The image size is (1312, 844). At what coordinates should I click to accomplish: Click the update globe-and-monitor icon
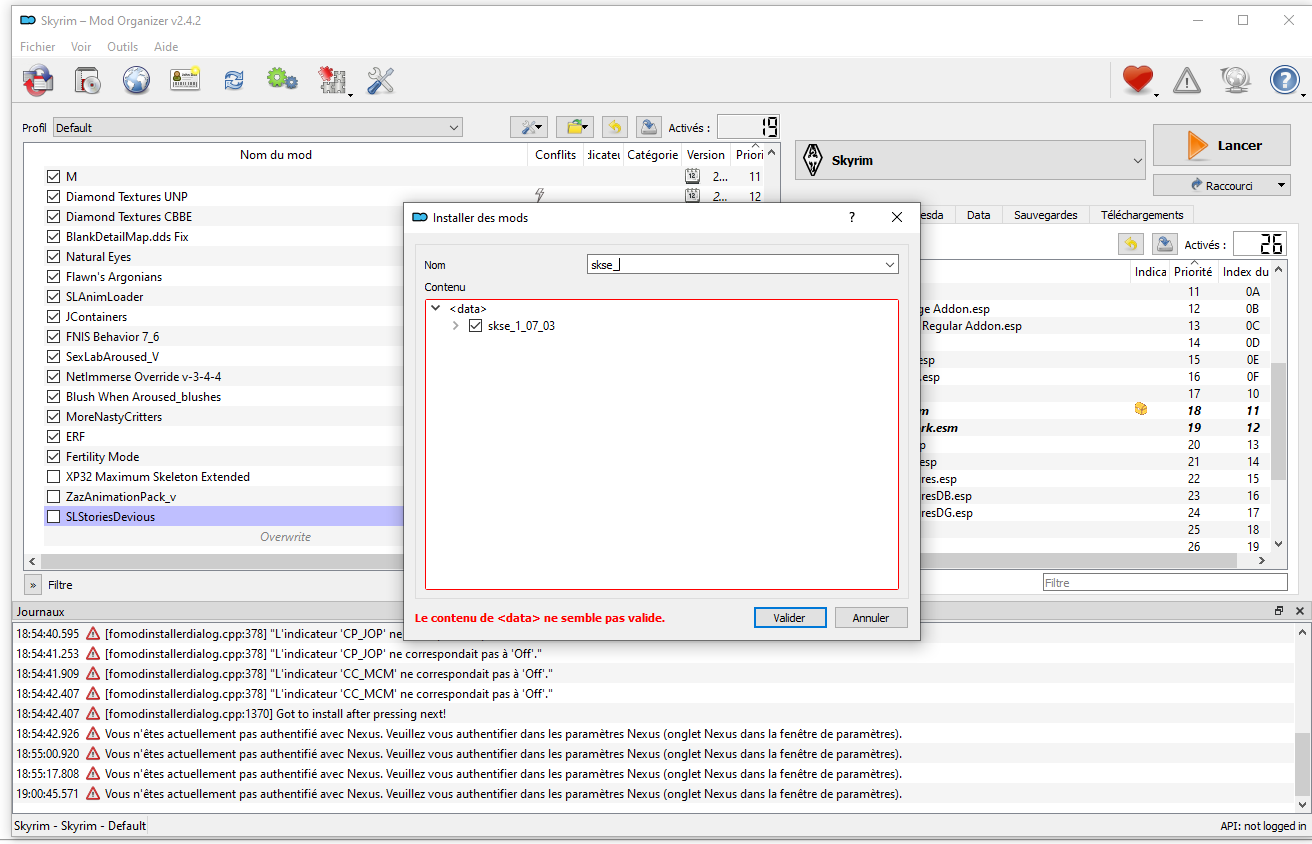tap(1236, 80)
